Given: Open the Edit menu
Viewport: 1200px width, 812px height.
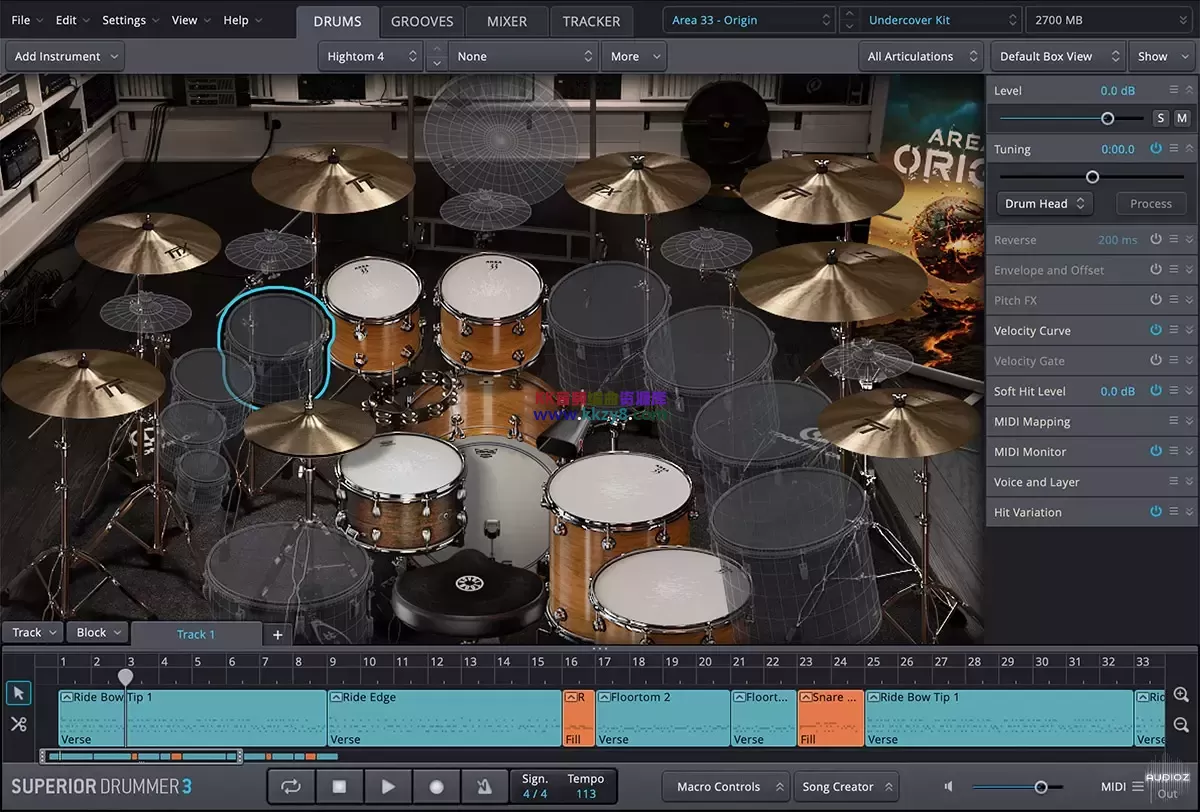Looking at the screenshot, I should [73, 20].
